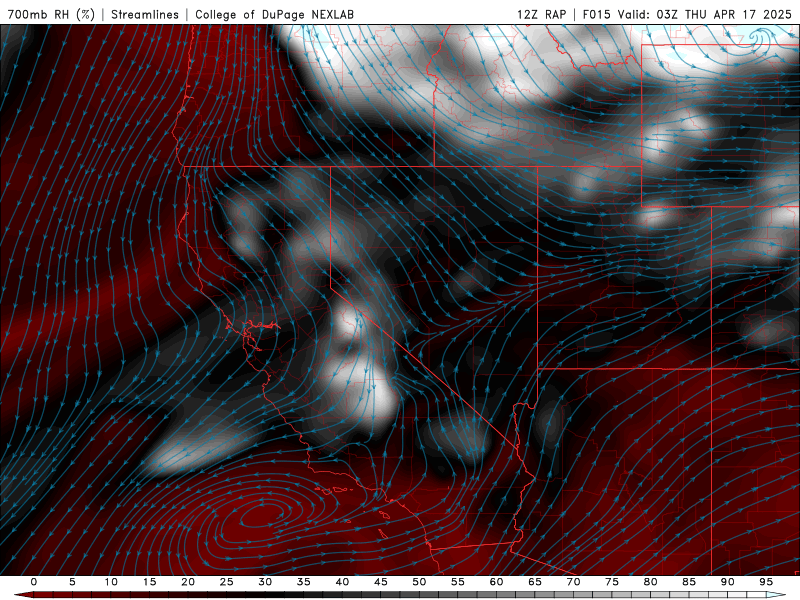Click the 'Streamlines' header label

[x=145, y=14]
